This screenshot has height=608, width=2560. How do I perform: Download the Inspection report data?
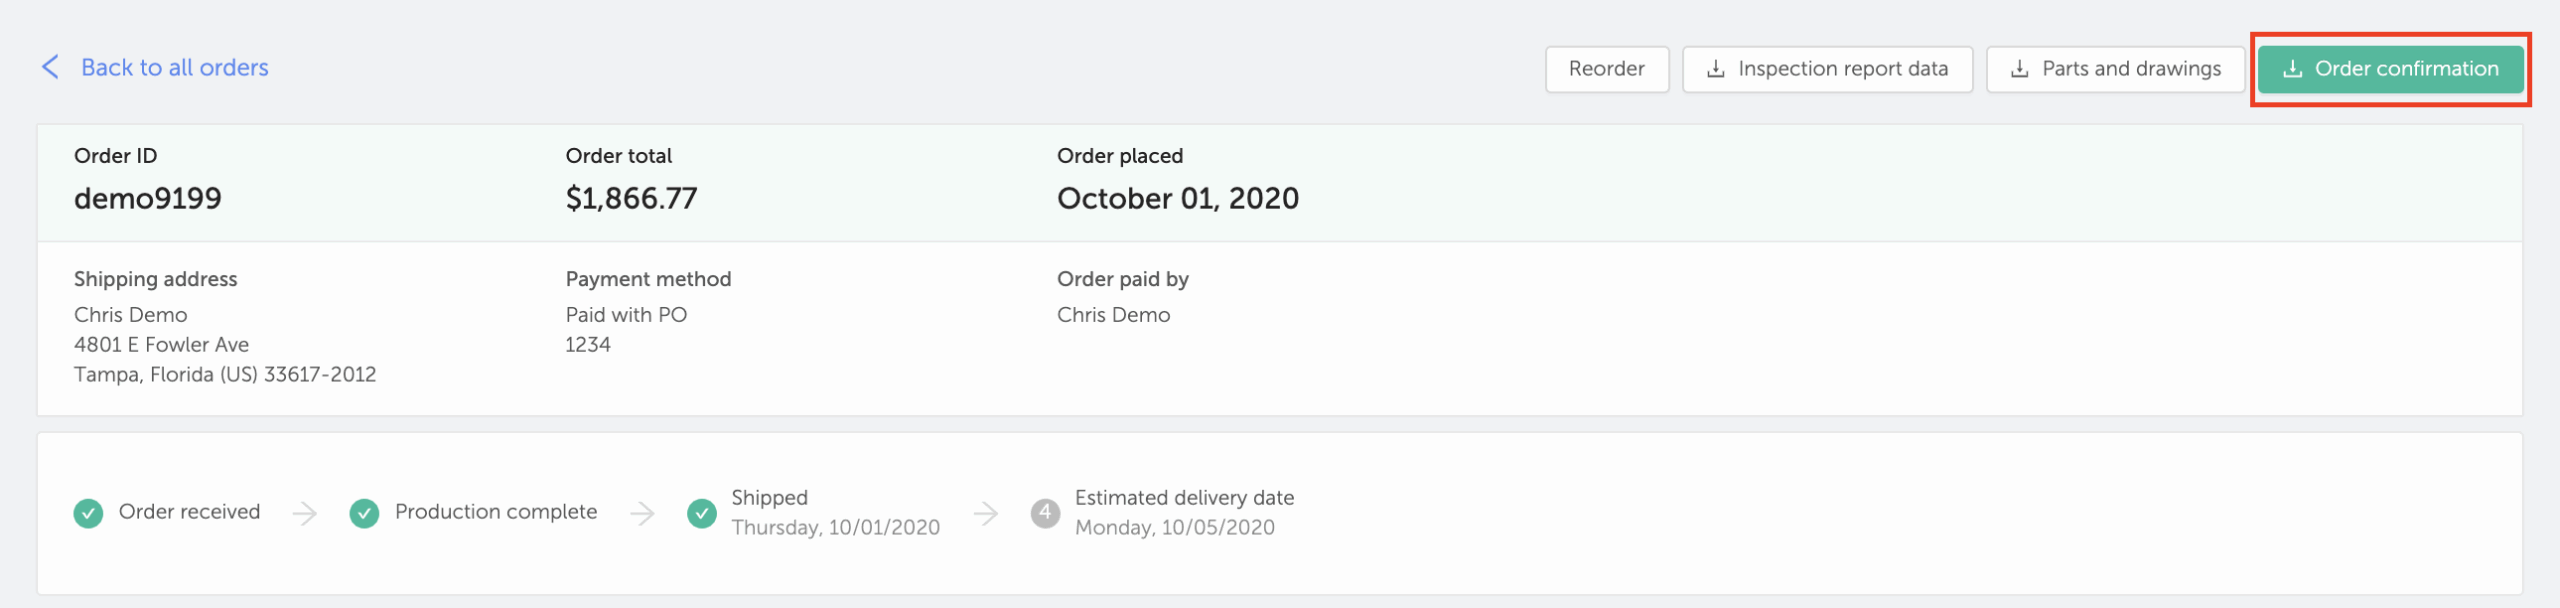[1828, 69]
